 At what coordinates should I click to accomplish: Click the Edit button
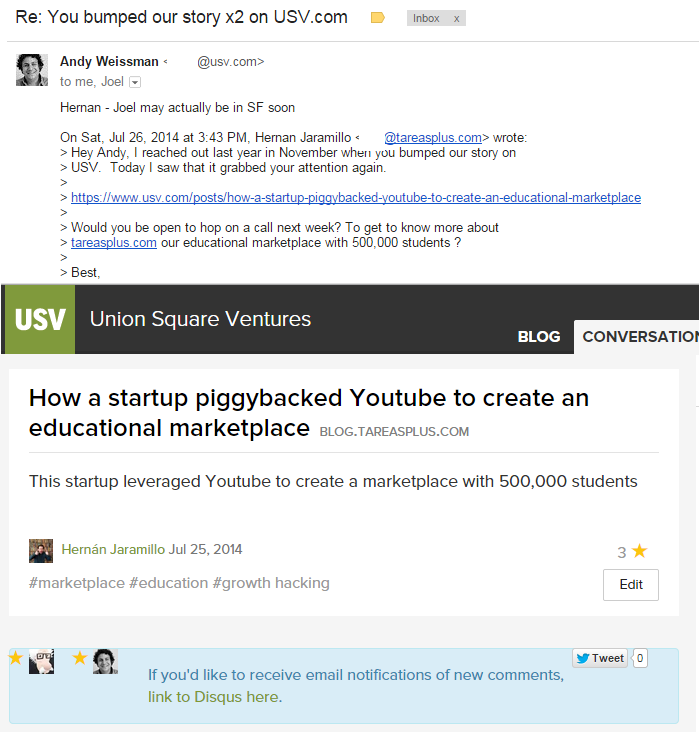pos(630,585)
